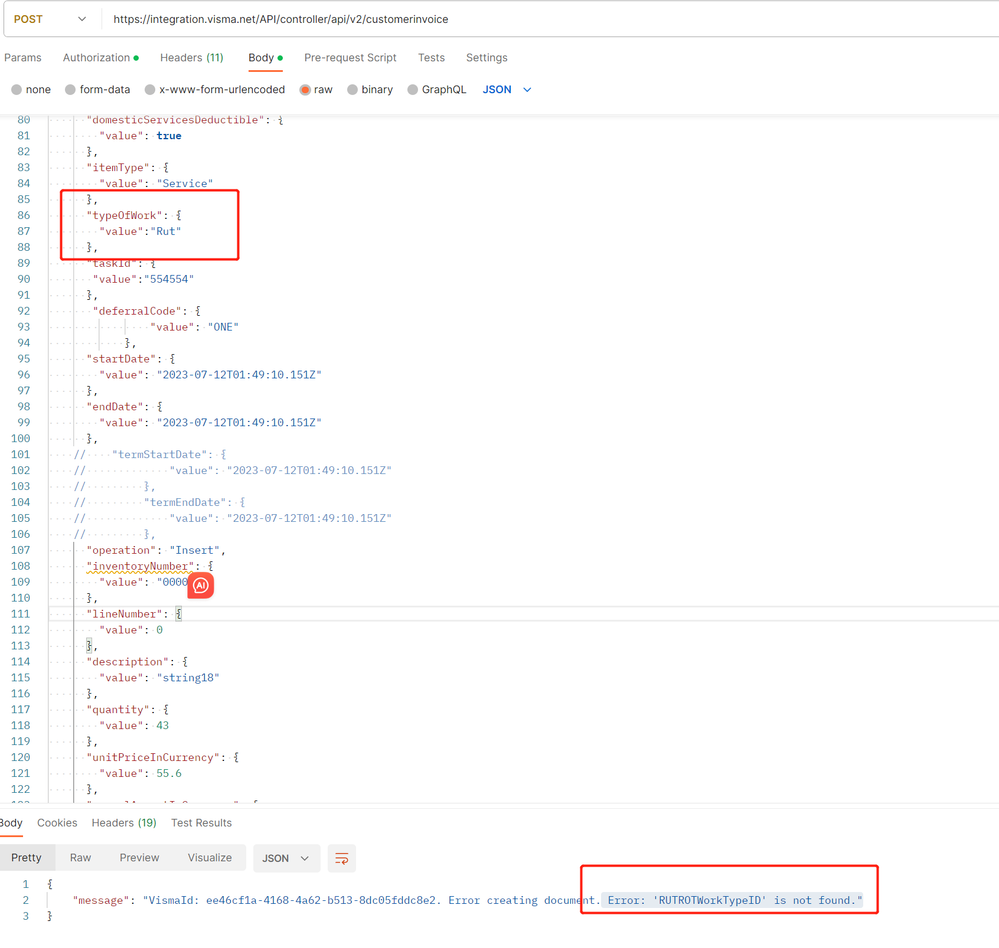Switch response view to Preview
The image size is (999, 948).
click(140, 858)
